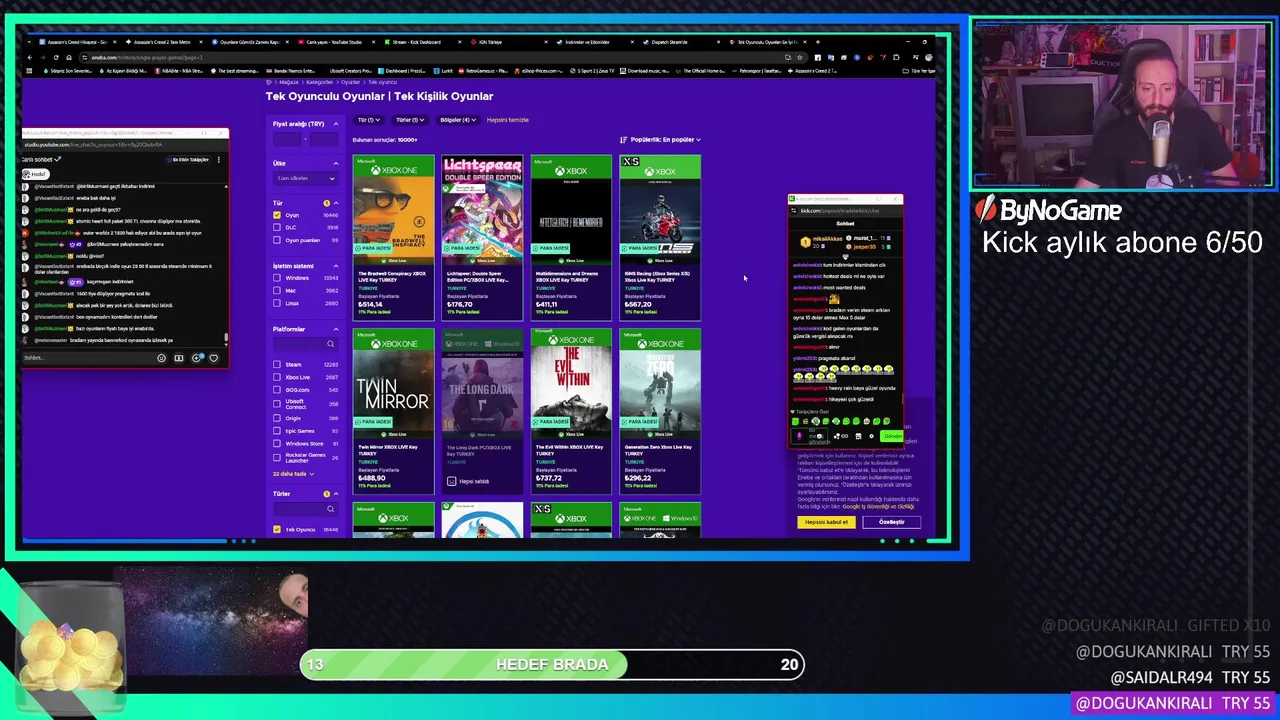
Task: Click Mağaza in the breadcrumb
Action: 289,82
